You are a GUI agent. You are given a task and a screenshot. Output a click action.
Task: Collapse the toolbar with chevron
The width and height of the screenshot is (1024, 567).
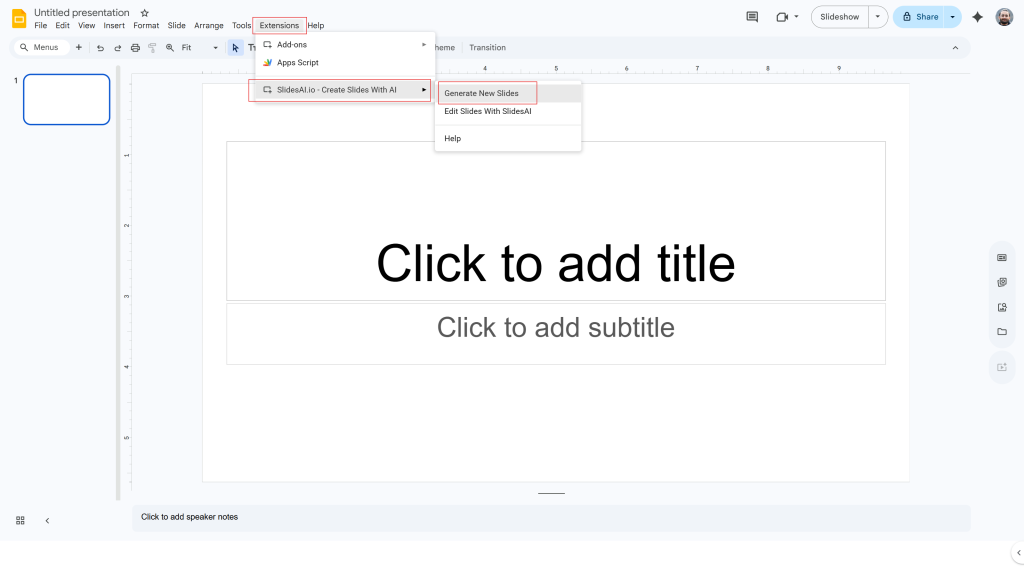pyautogui.click(x=955, y=48)
